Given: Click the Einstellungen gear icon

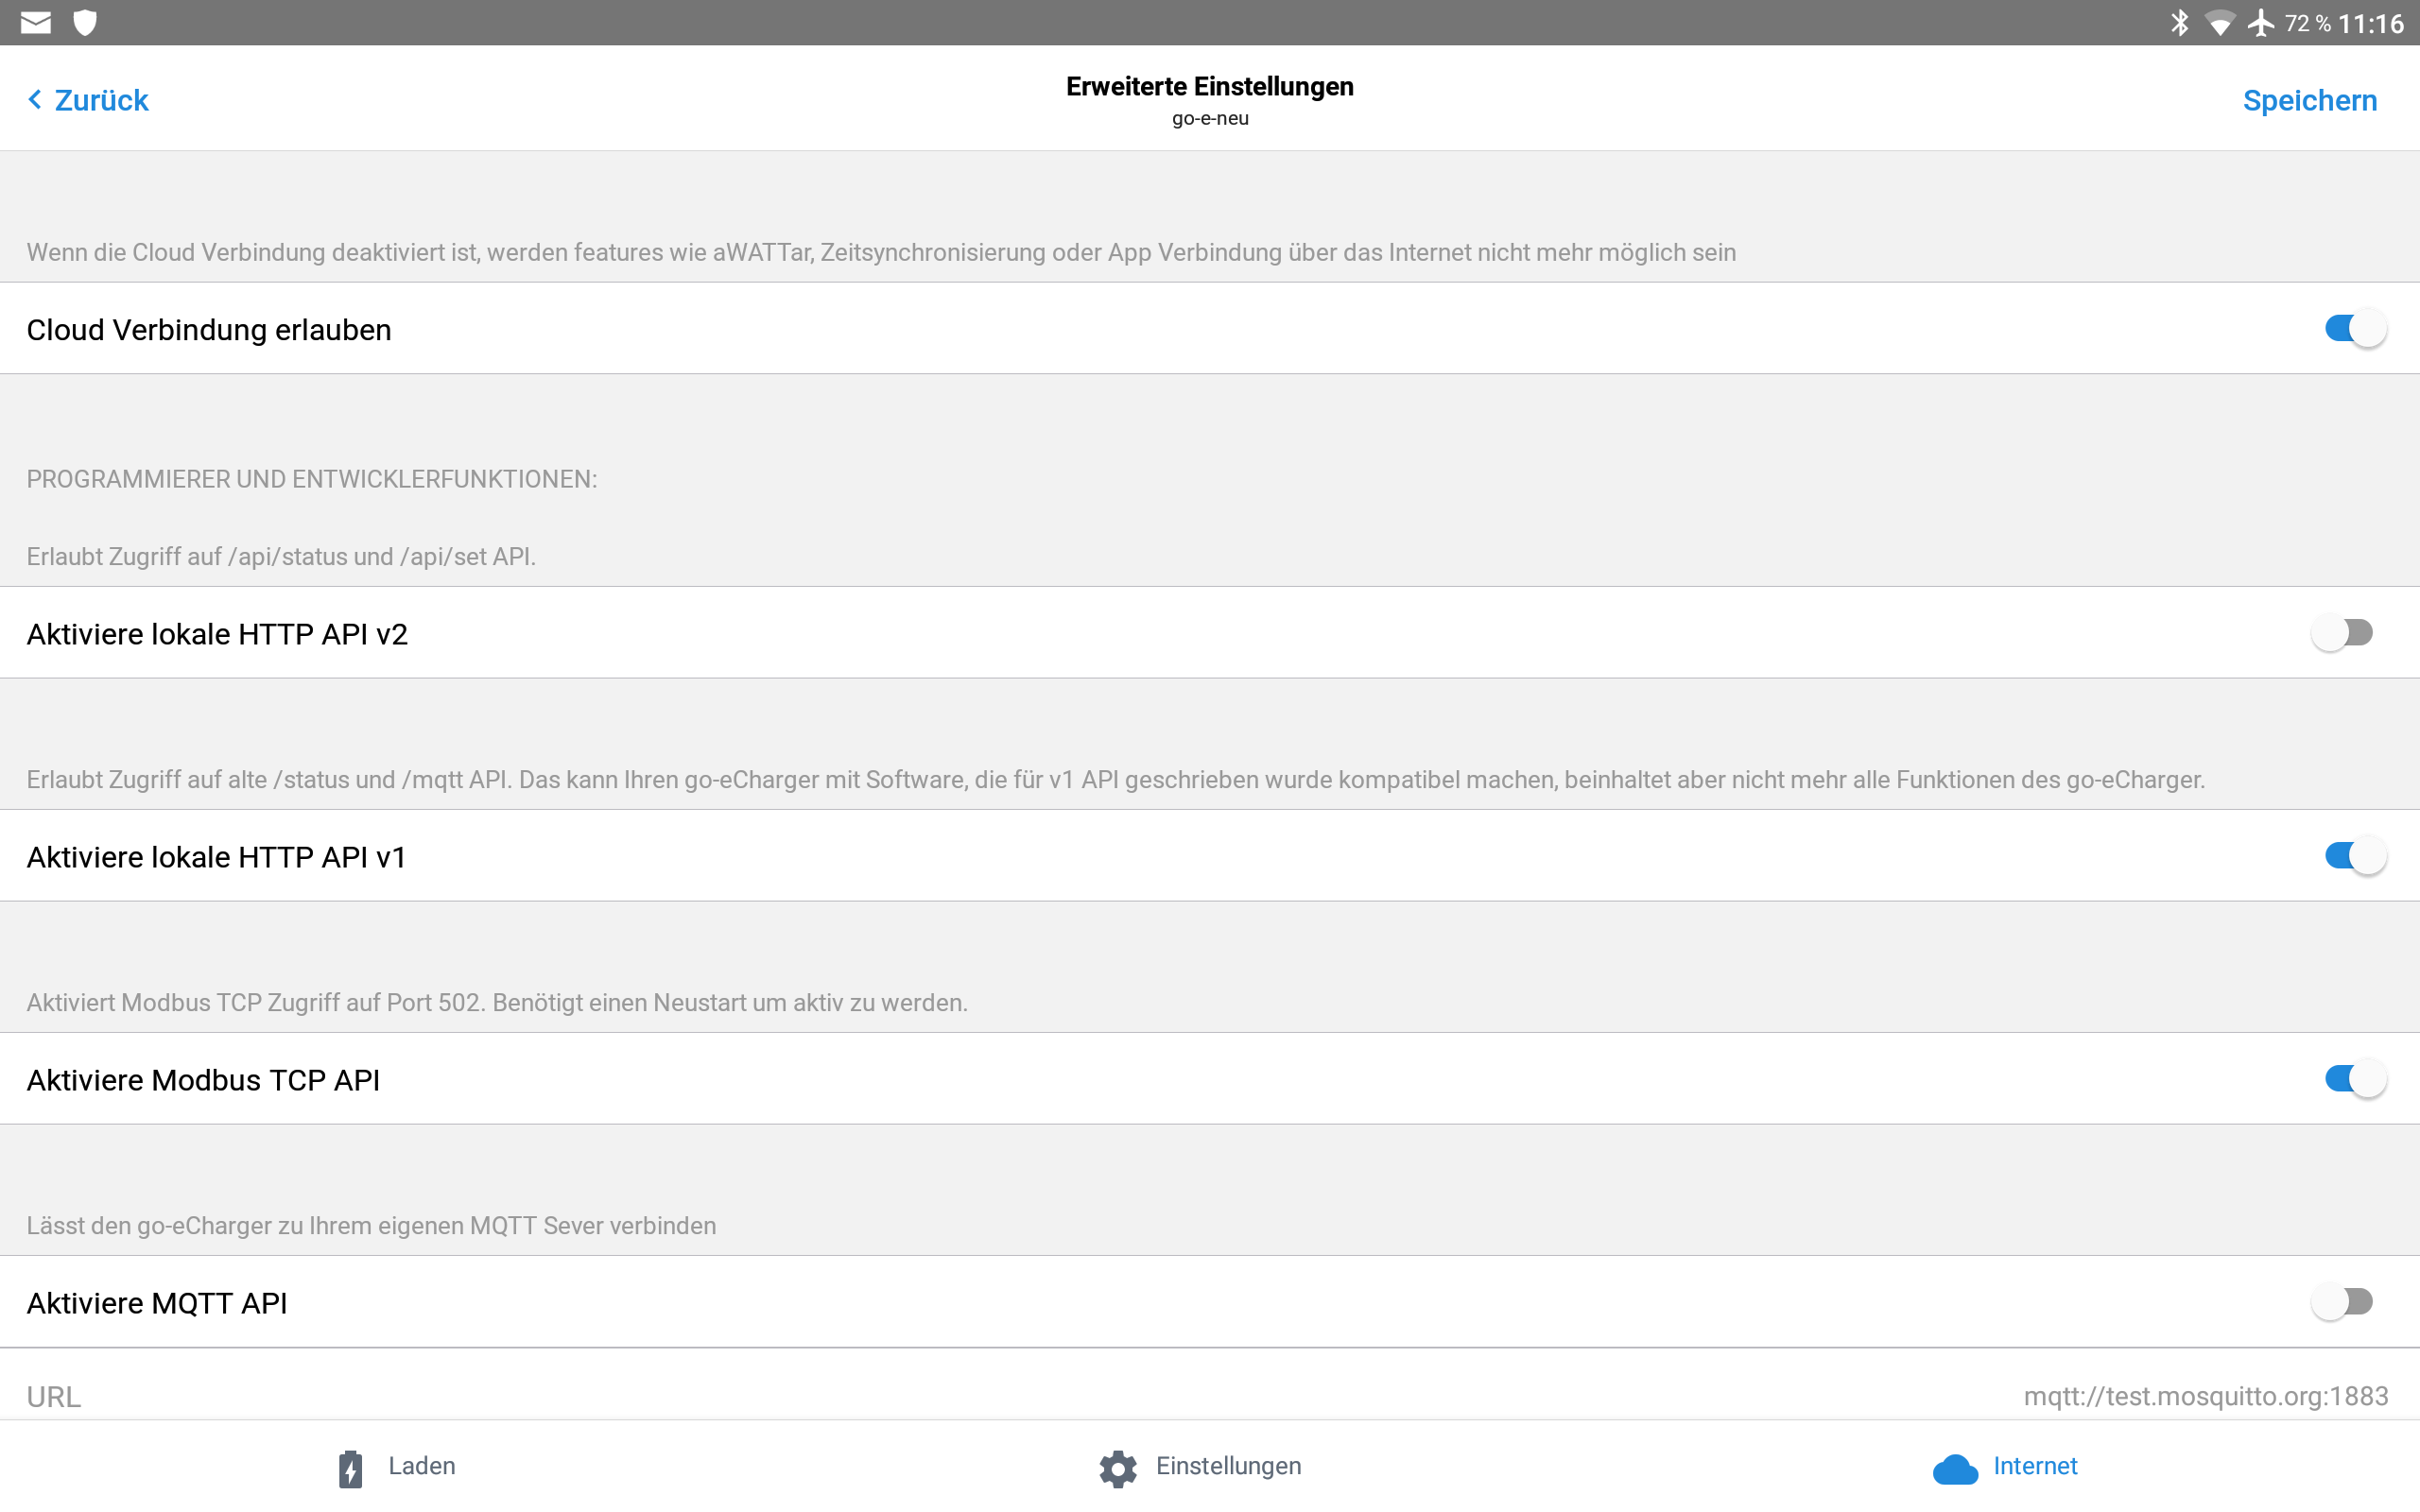Looking at the screenshot, I should (1118, 1468).
